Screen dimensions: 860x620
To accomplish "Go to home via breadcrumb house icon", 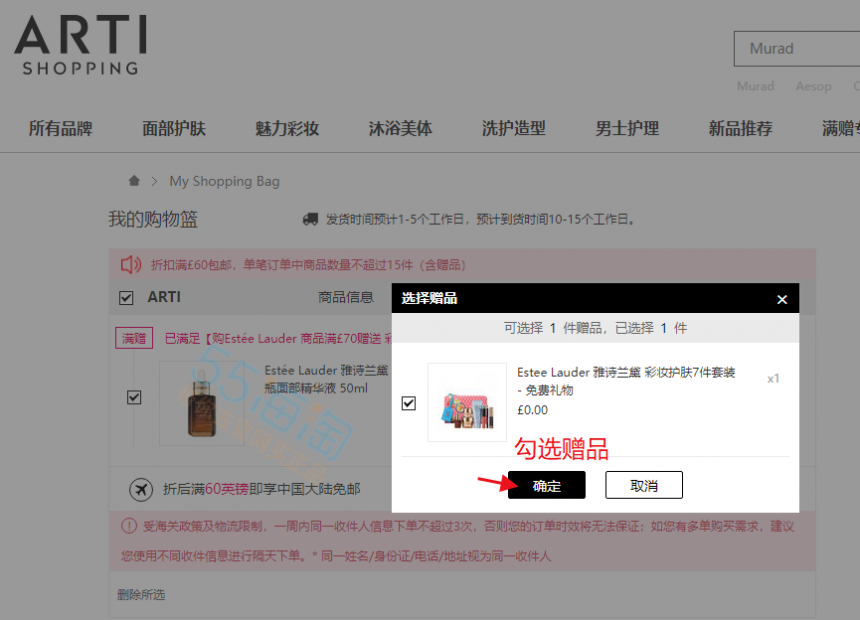I will [134, 181].
